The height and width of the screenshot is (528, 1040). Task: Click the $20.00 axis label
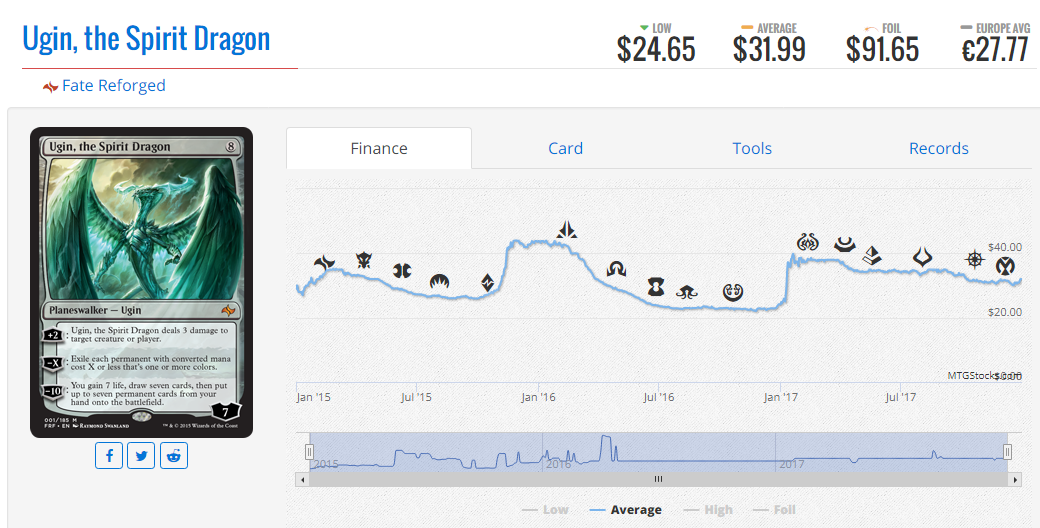pyautogui.click(x=1005, y=312)
